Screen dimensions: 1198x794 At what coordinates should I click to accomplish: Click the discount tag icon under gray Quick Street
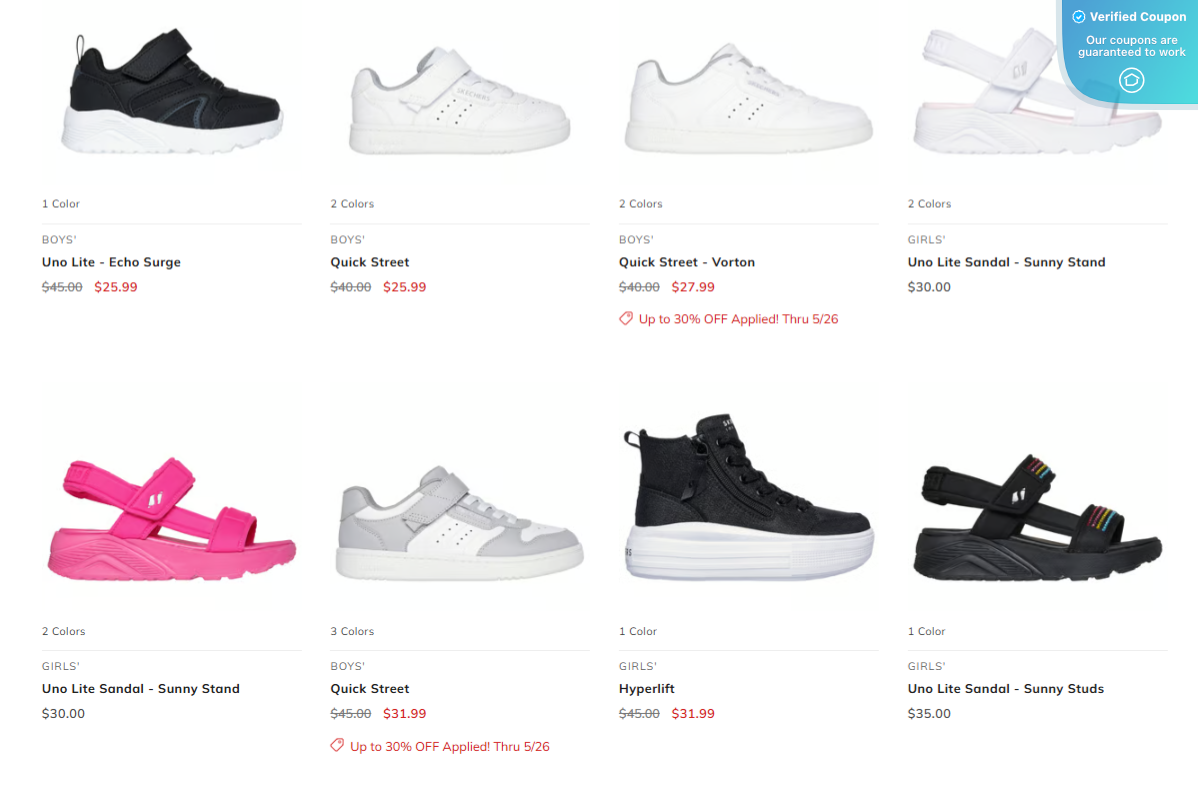point(337,745)
